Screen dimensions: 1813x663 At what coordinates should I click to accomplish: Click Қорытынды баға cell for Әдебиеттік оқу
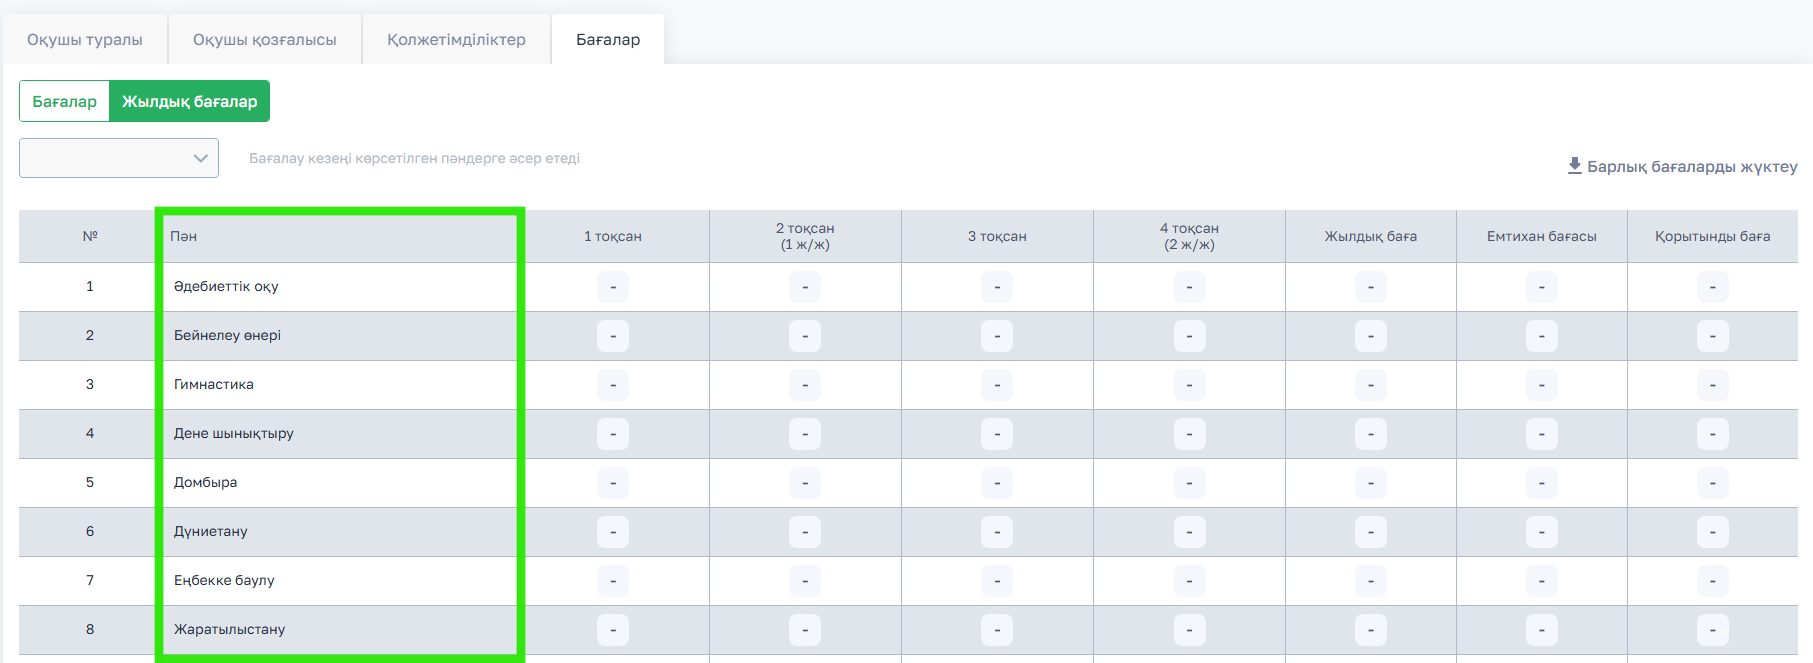point(1713,287)
